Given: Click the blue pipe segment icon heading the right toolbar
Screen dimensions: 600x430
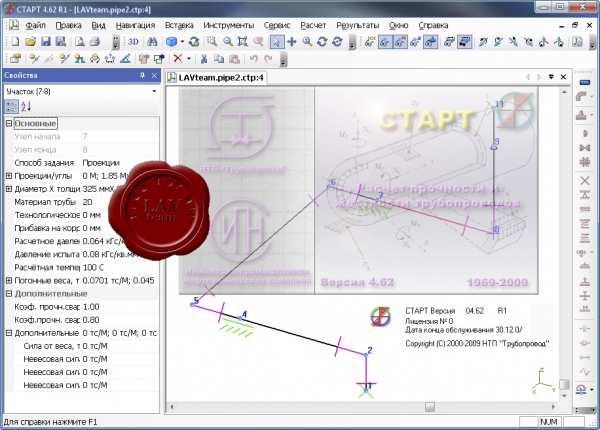Looking at the screenshot, I should [x=585, y=82].
